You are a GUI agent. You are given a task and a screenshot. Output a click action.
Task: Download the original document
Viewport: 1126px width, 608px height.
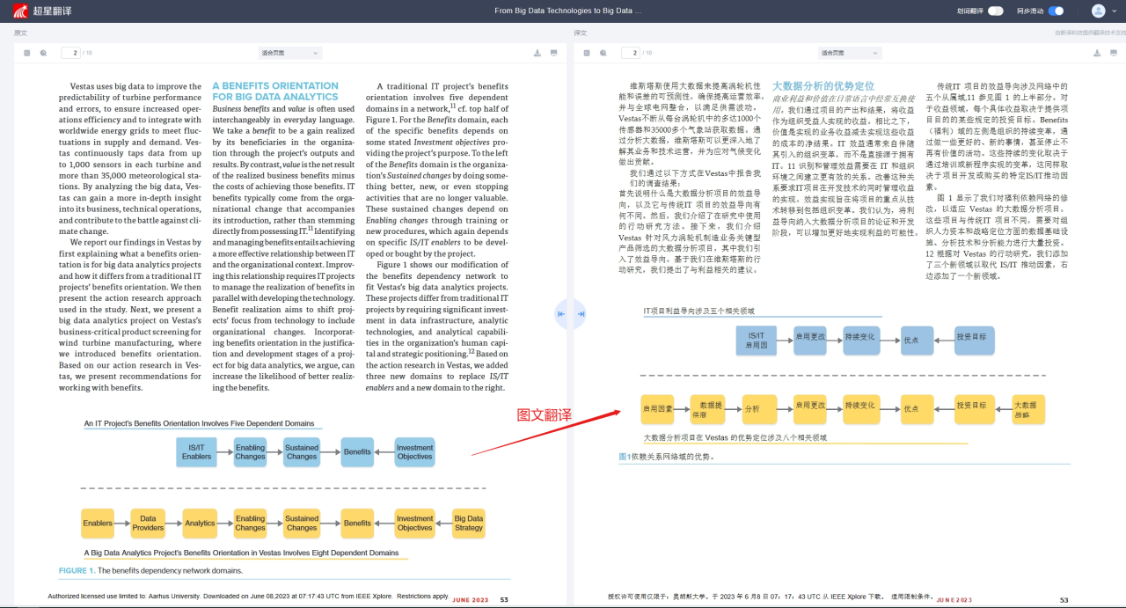(538, 52)
